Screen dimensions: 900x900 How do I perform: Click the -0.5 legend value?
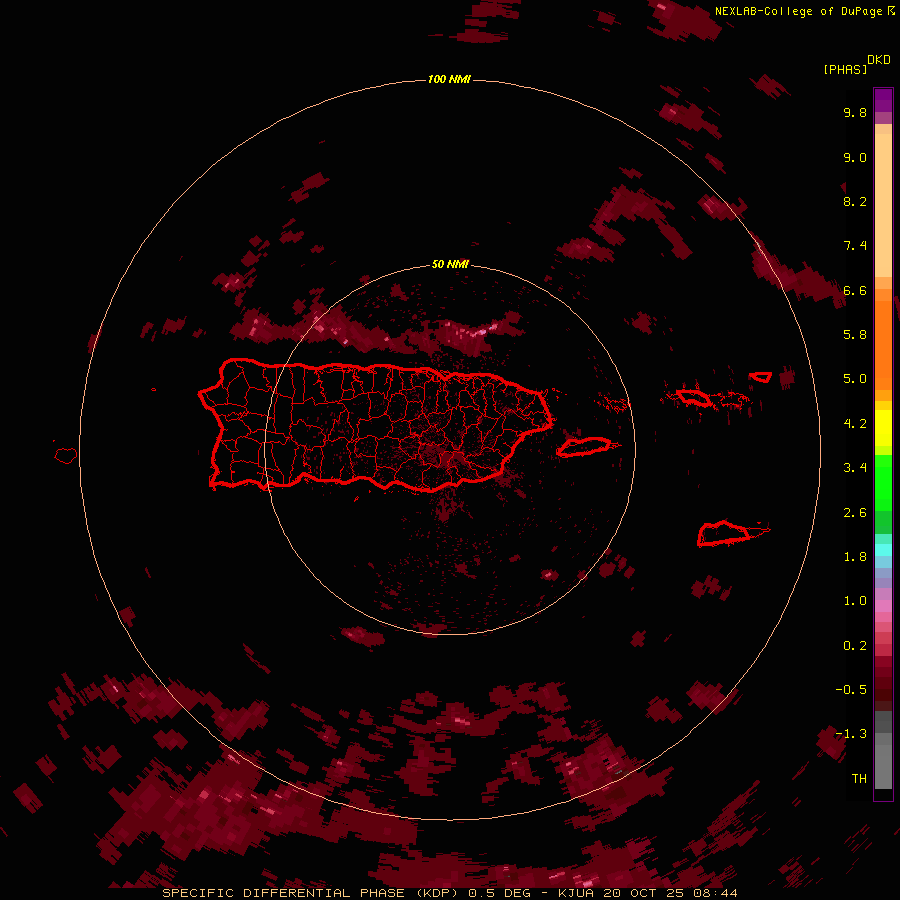pyautogui.click(x=851, y=690)
